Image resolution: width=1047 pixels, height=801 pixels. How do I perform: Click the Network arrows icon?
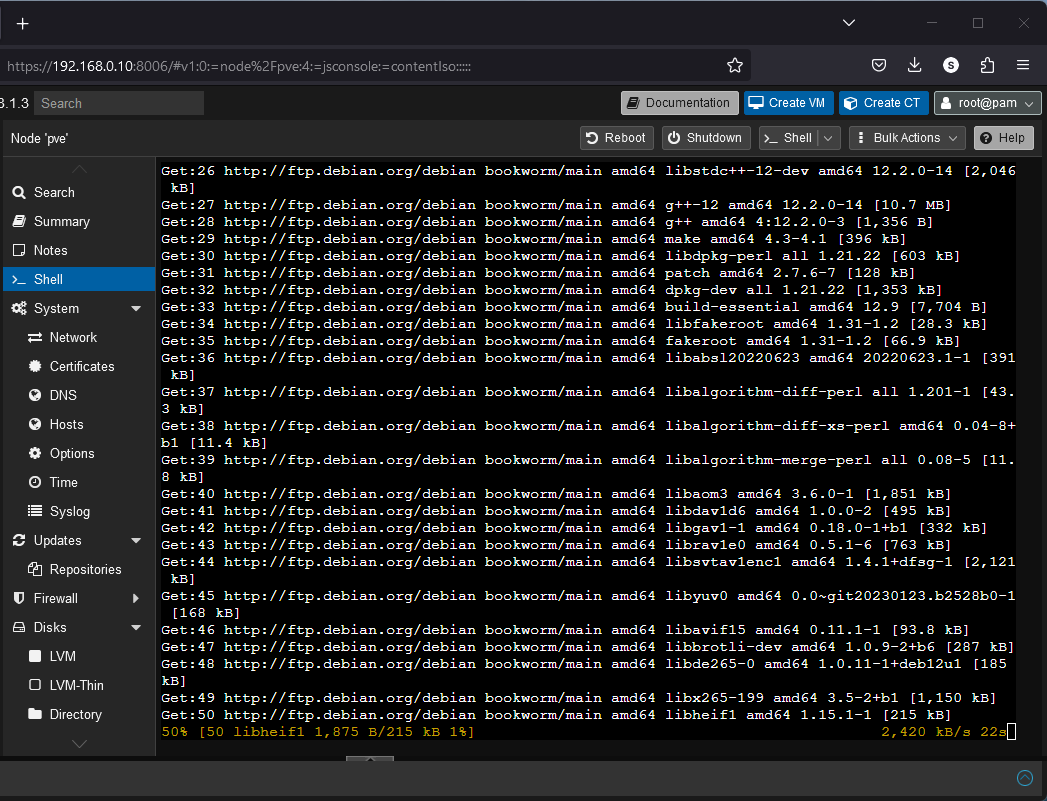(x=35, y=338)
